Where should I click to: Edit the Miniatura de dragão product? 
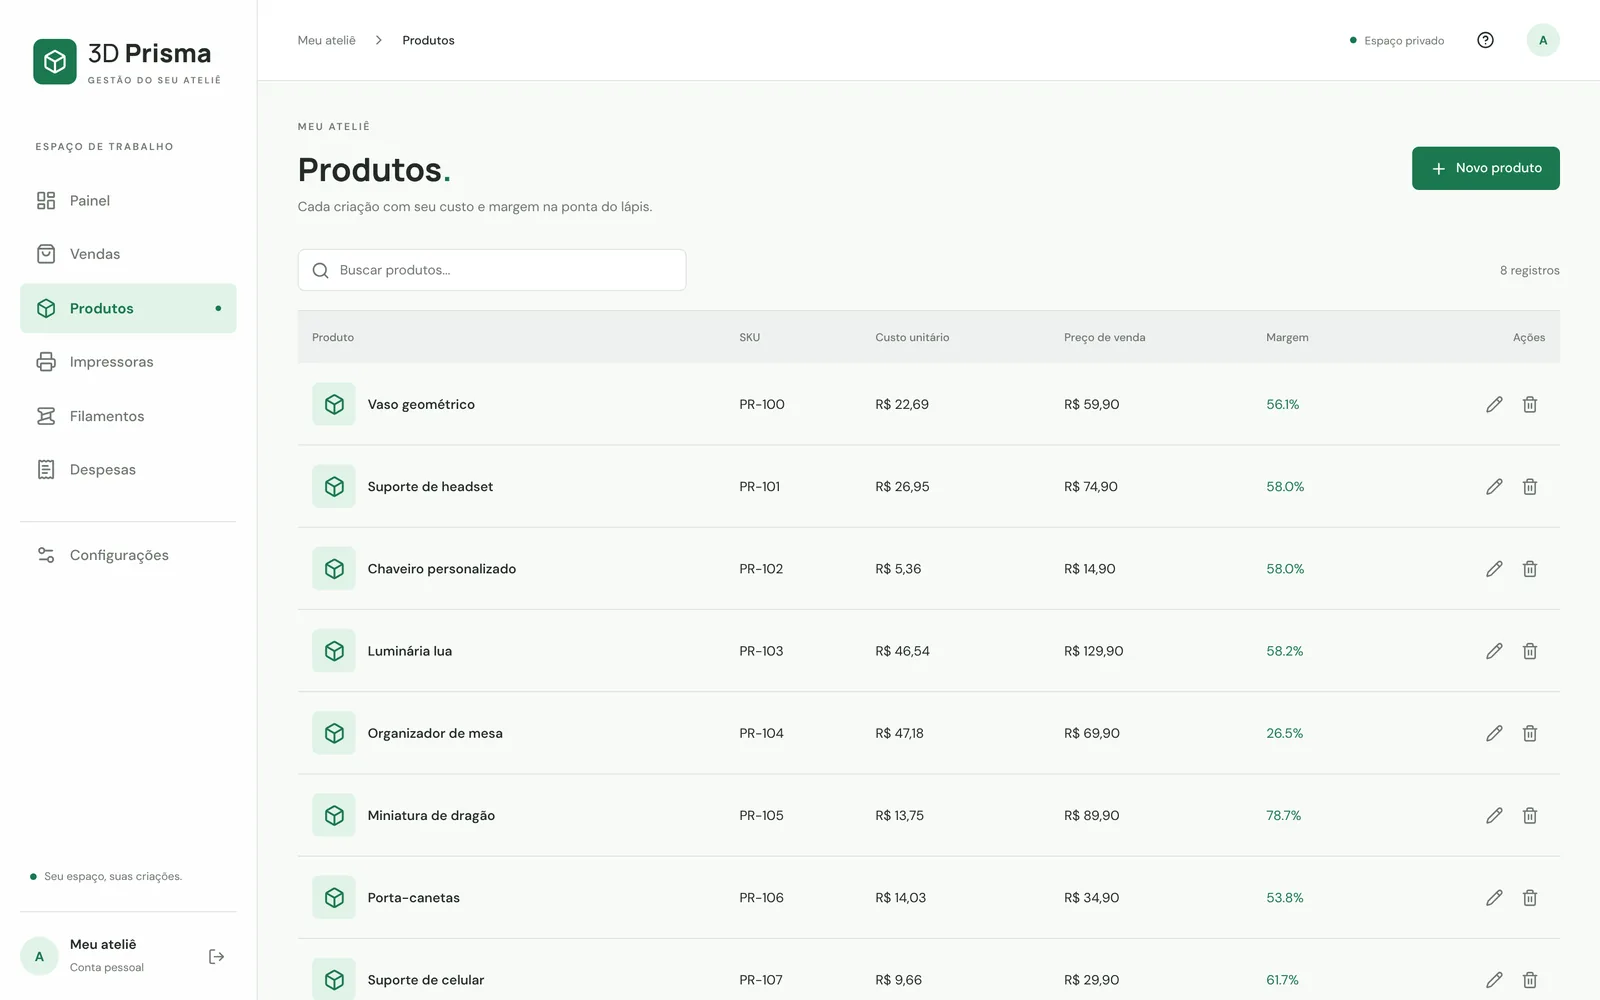click(1494, 815)
